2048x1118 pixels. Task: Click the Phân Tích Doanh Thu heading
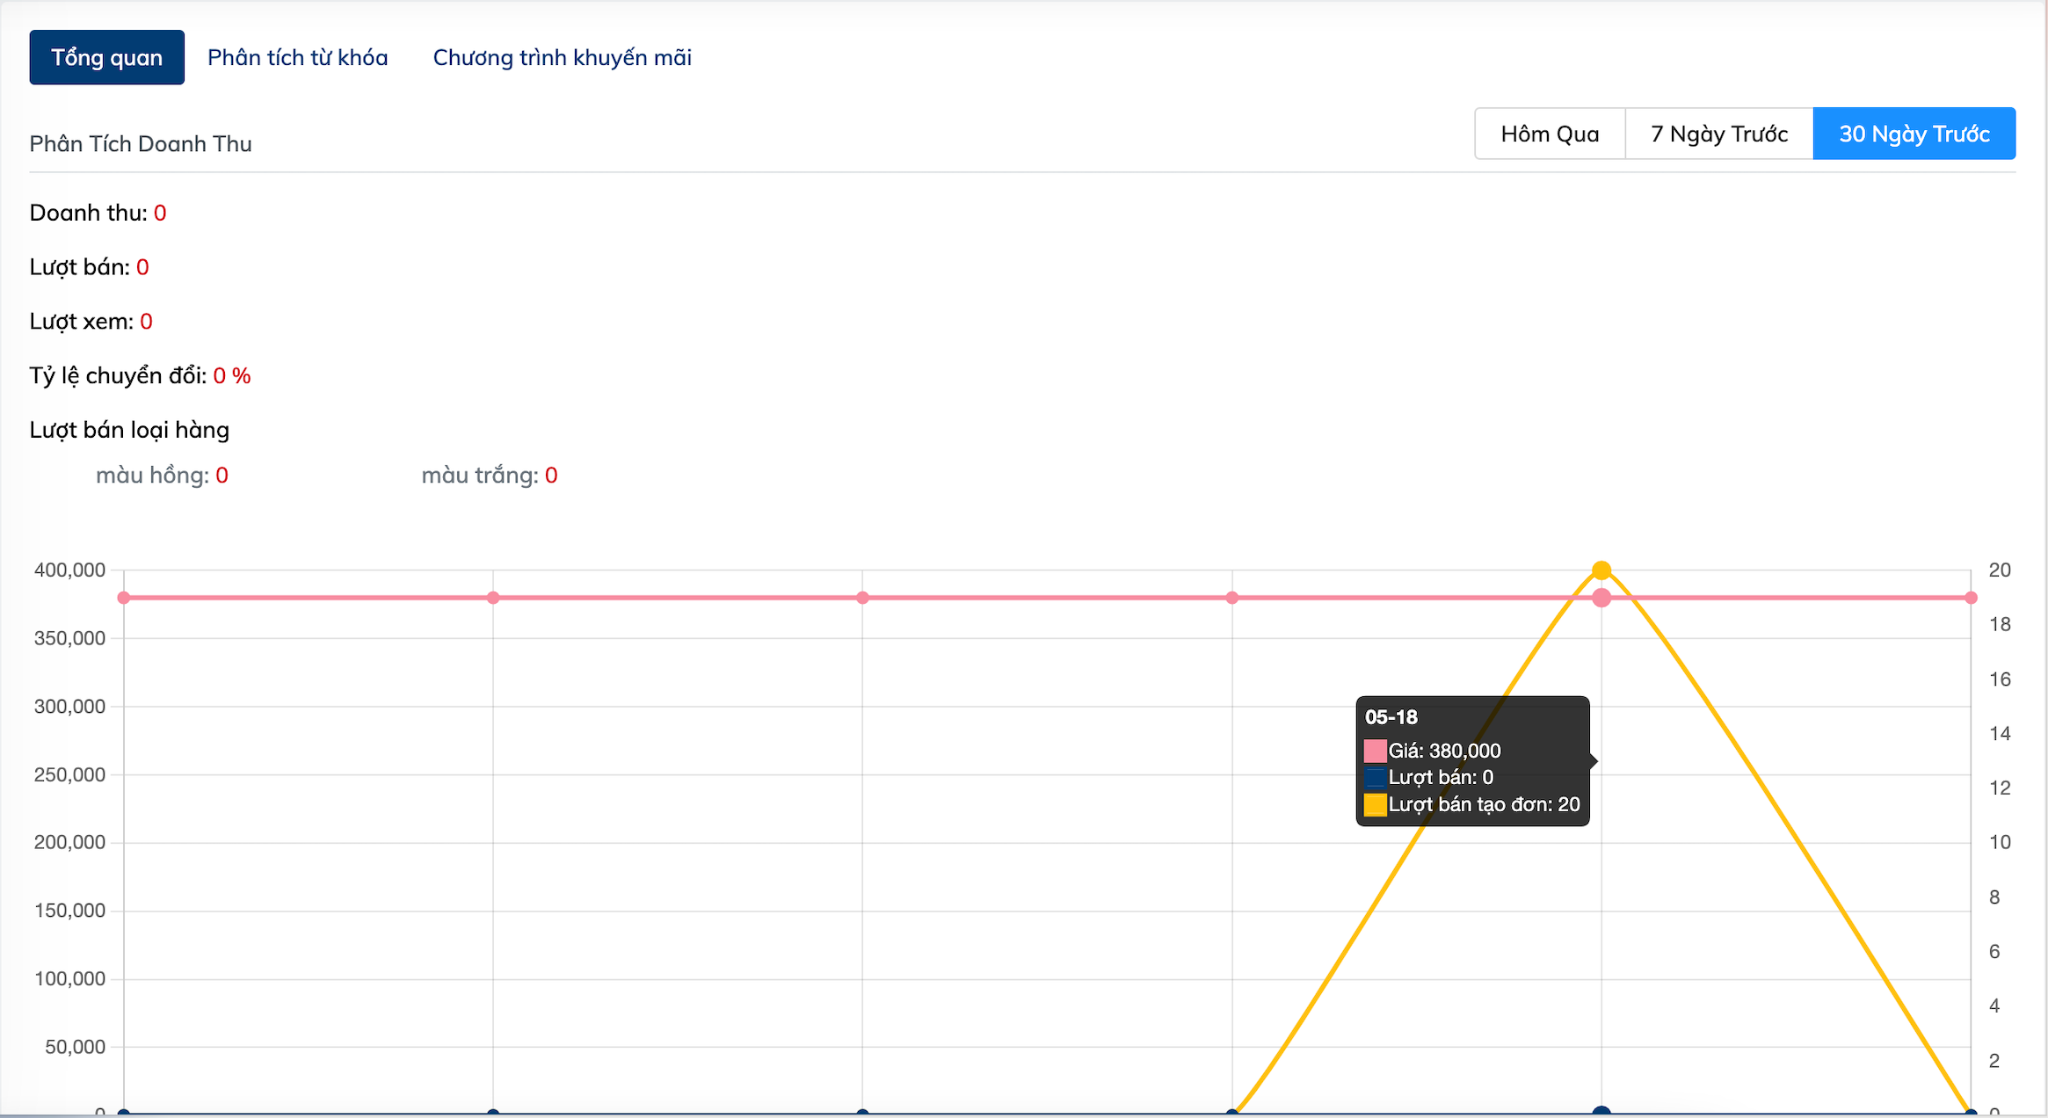point(140,144)
